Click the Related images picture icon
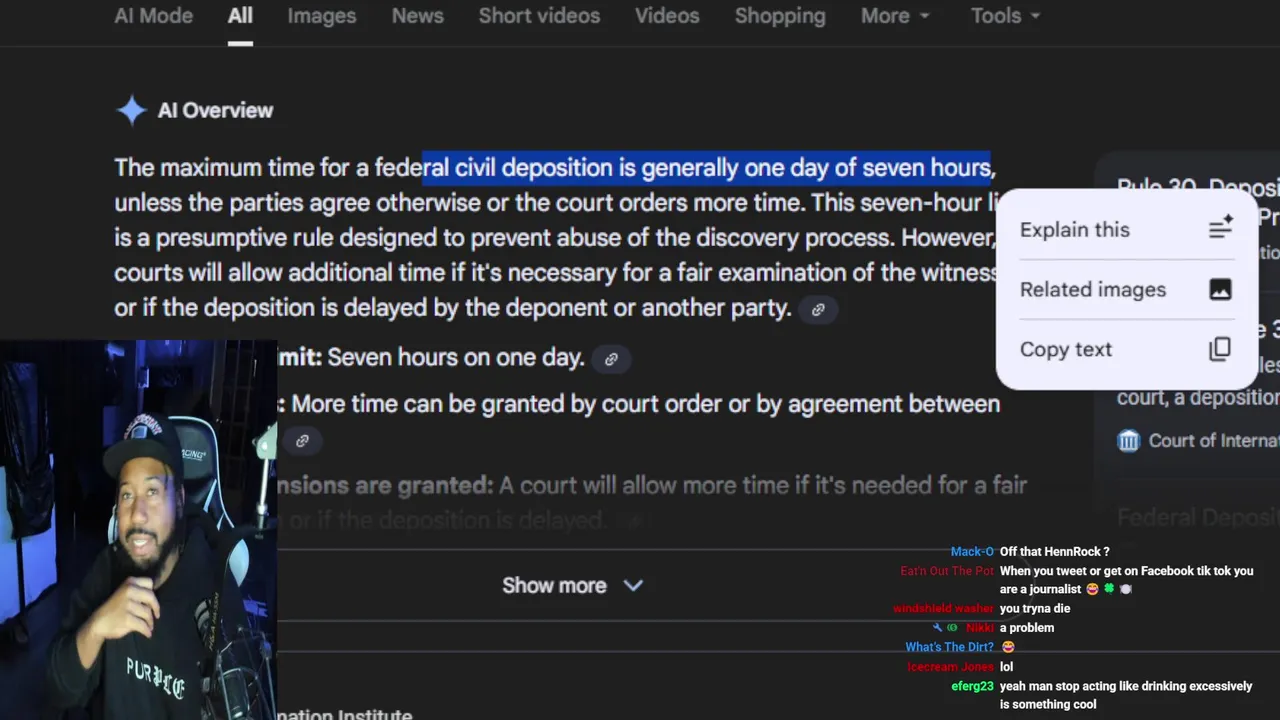This screenshot has height=720, width=1280. click(1220, 289)
